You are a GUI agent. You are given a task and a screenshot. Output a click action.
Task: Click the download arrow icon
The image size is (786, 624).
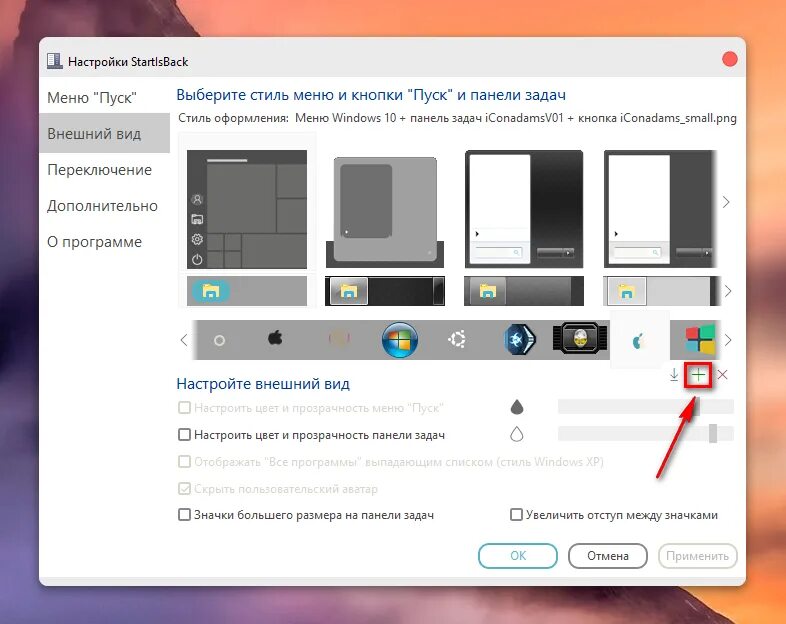click(x=674, y=374)
